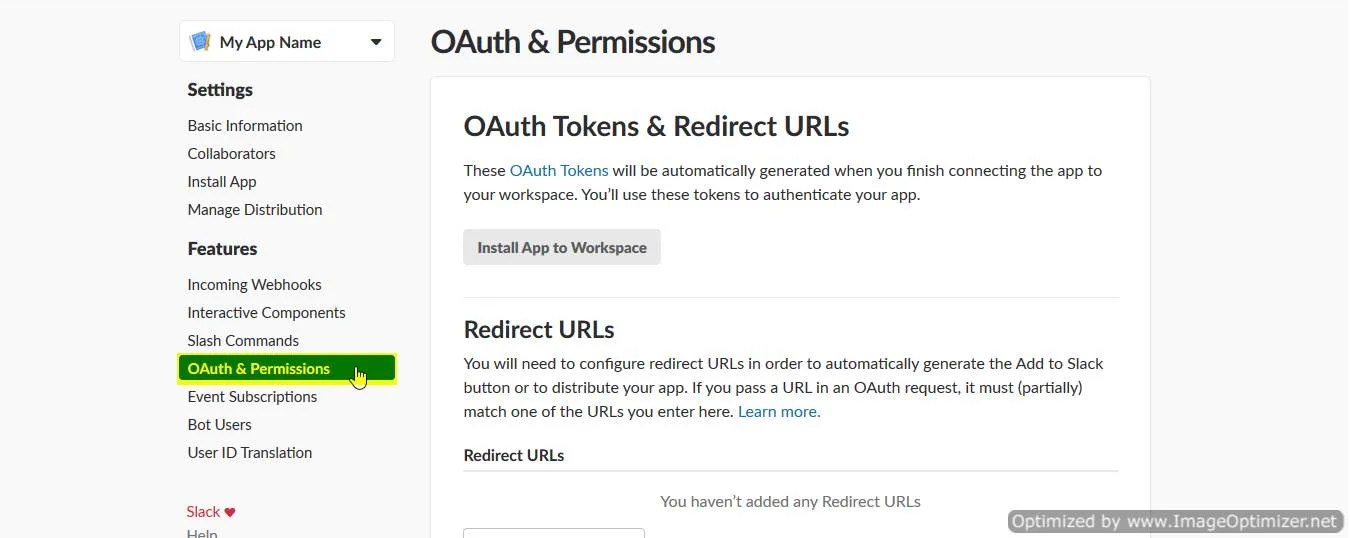Select OAuth & Permissions in sidebar
1350x538 pixels.
pos(259,369)
